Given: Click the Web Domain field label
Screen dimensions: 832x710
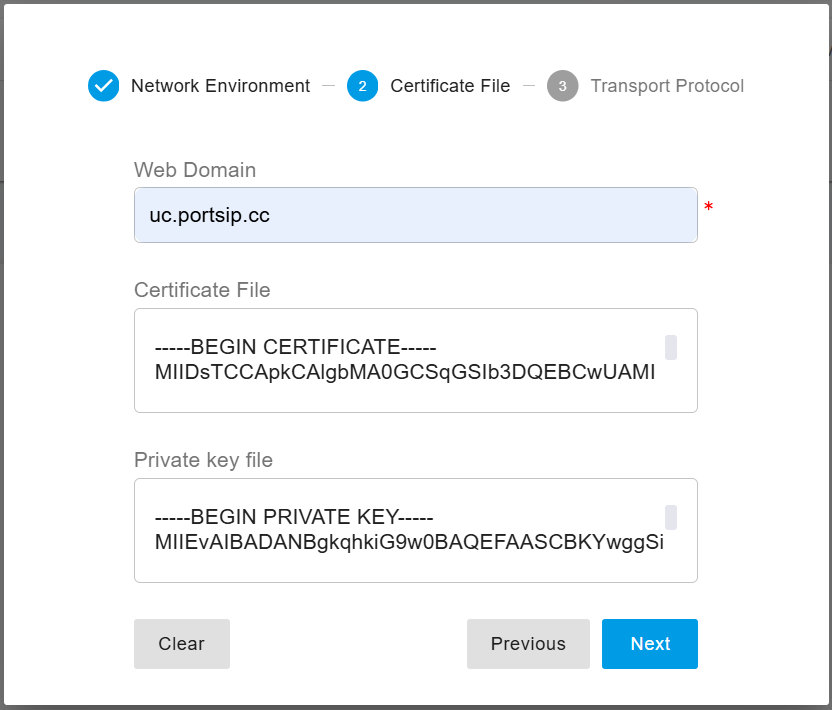Looking at the screenshot, I should pos(195,170).
